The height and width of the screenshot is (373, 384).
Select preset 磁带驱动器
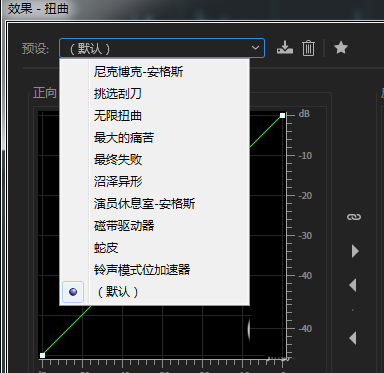[x=154, y=225]
